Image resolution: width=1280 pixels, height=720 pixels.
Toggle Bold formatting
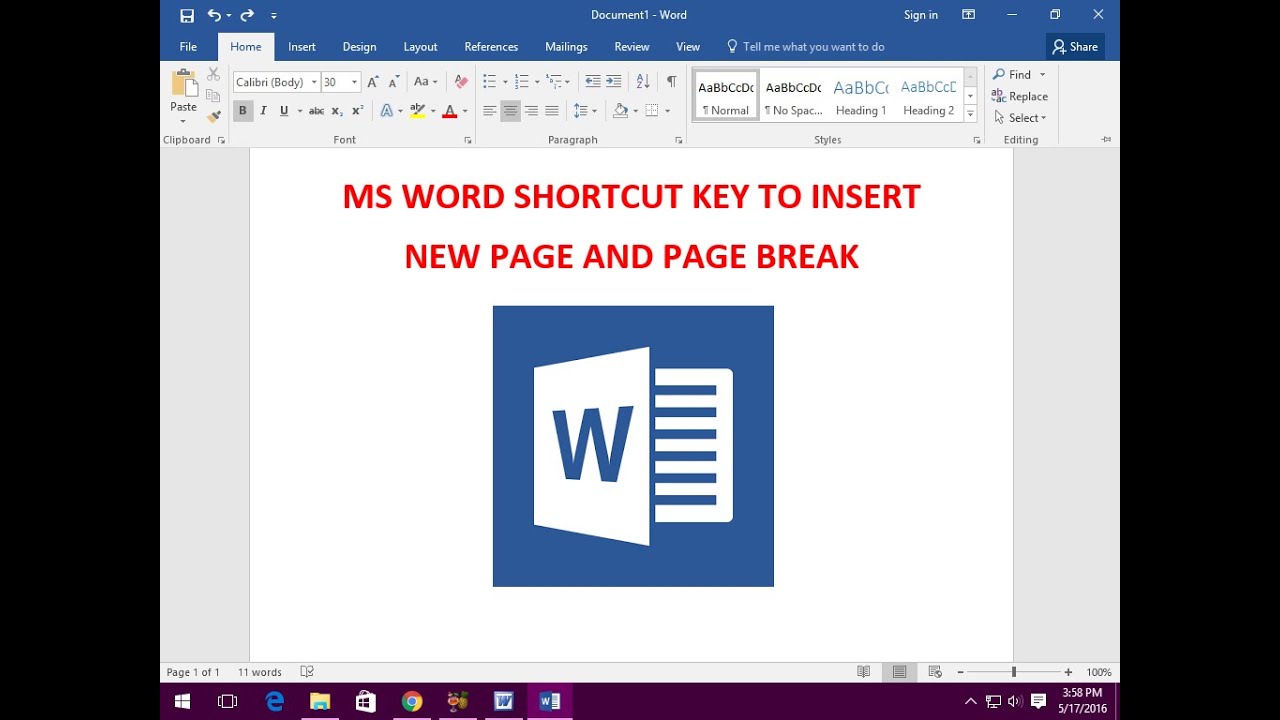[242, 111]
